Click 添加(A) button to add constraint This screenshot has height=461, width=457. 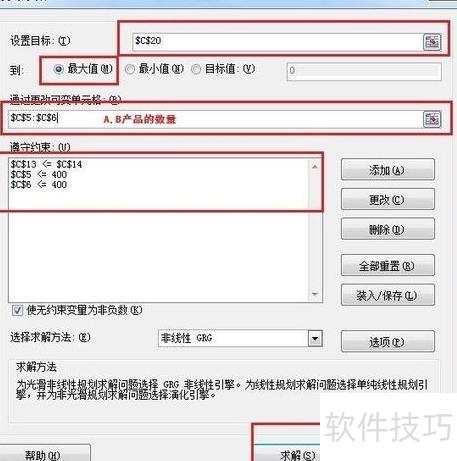point(388,170)
